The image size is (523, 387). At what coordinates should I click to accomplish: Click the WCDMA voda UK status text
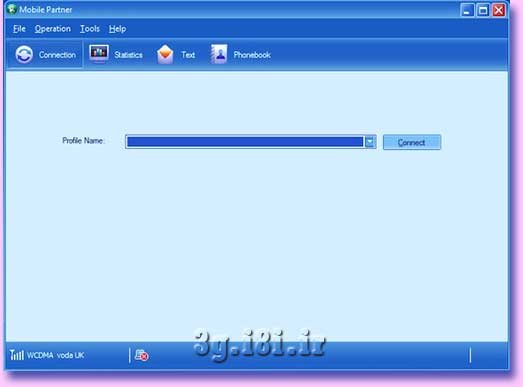(55, 355)
